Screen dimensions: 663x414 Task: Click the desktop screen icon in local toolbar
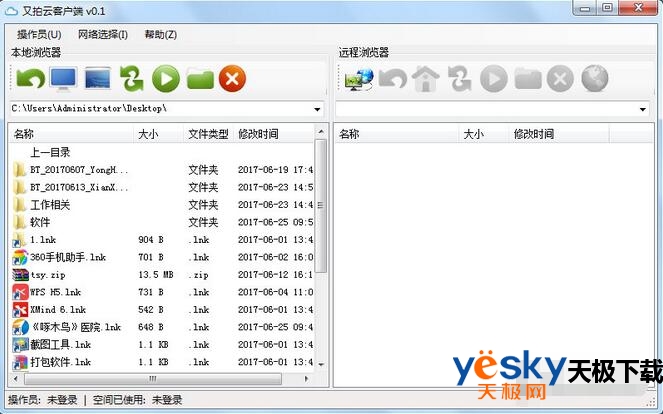tap(97, 78)
